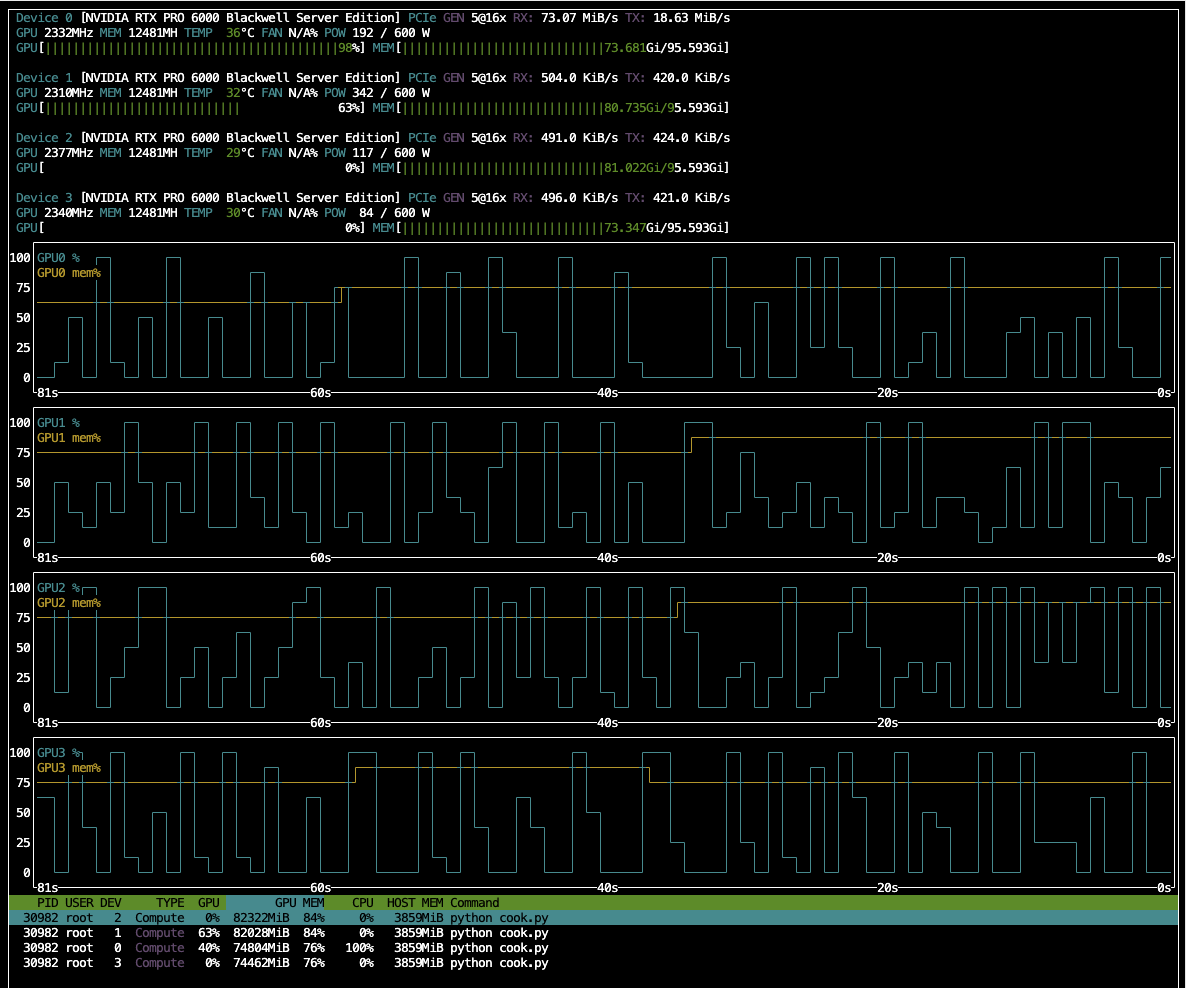Click the 60s marker on GPU1 chart axis
Viewport: 1186px width, 988px height.
(x=321, y=558)
